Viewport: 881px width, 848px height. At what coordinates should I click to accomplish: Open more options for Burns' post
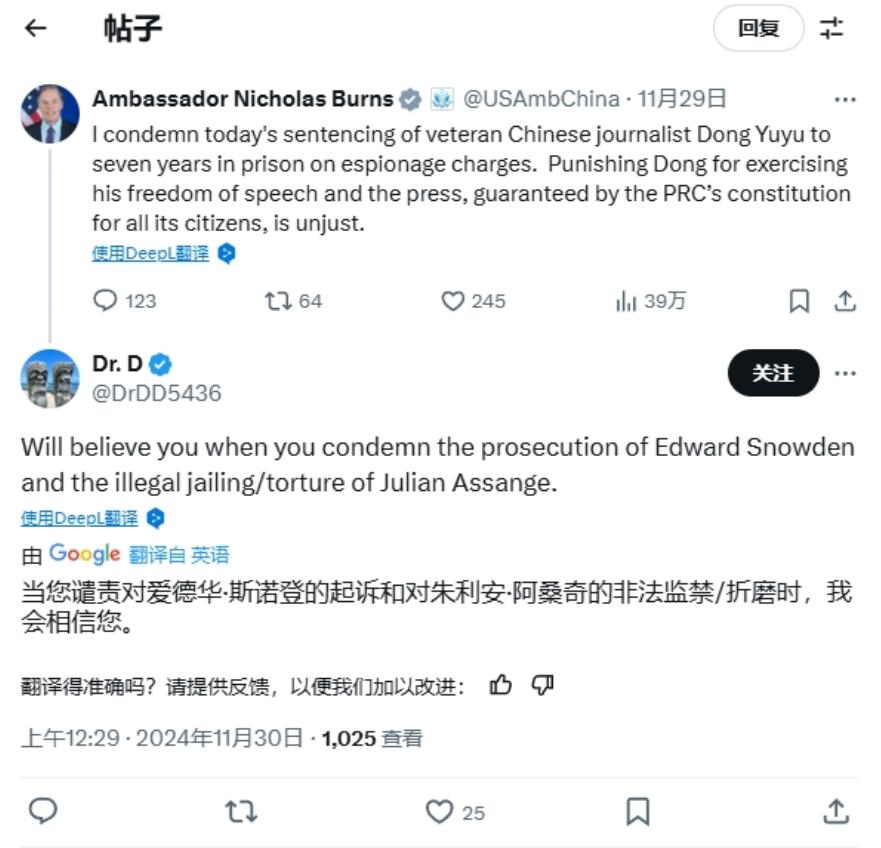coord(844,100)
